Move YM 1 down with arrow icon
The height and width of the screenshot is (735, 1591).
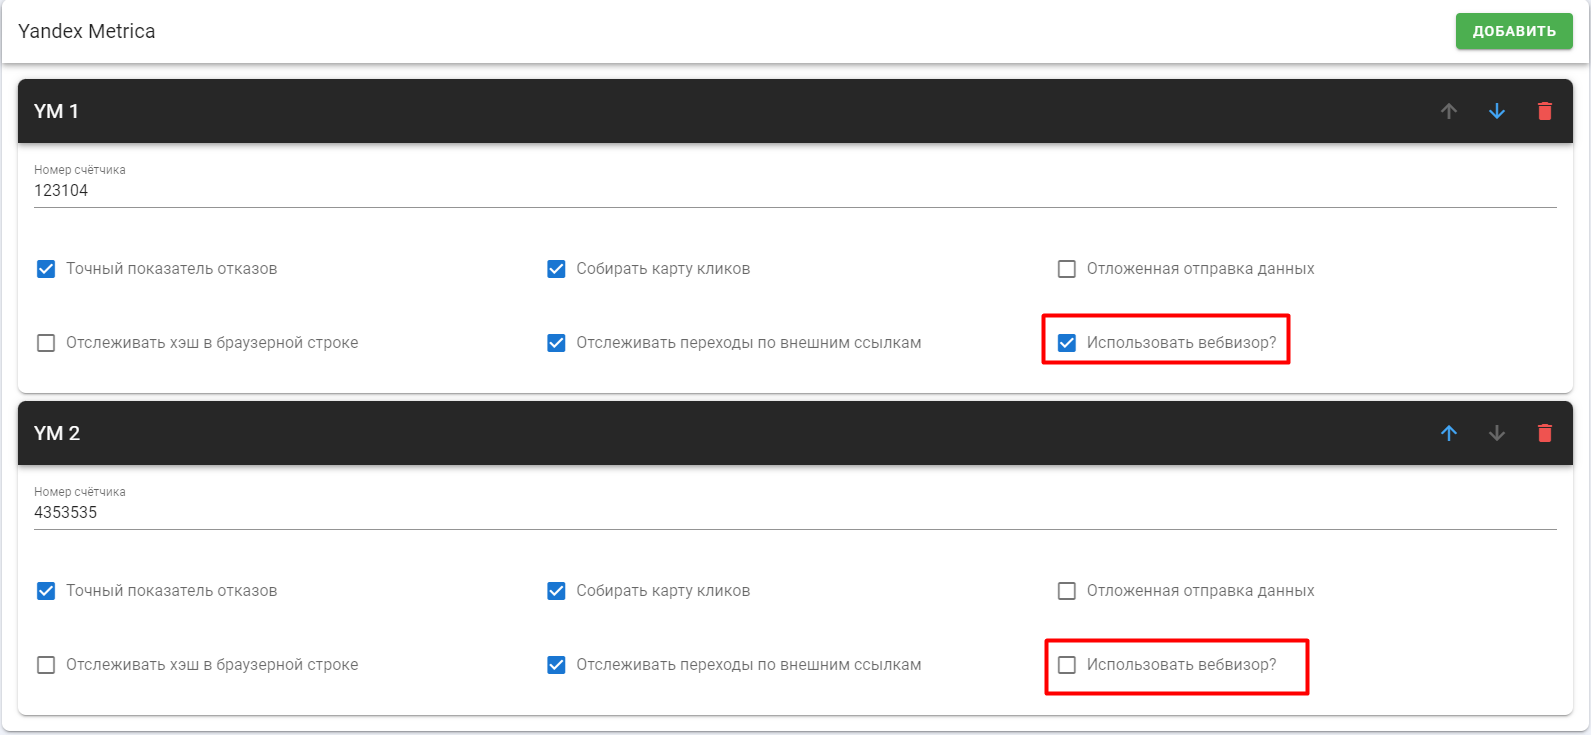(1497, 111)
